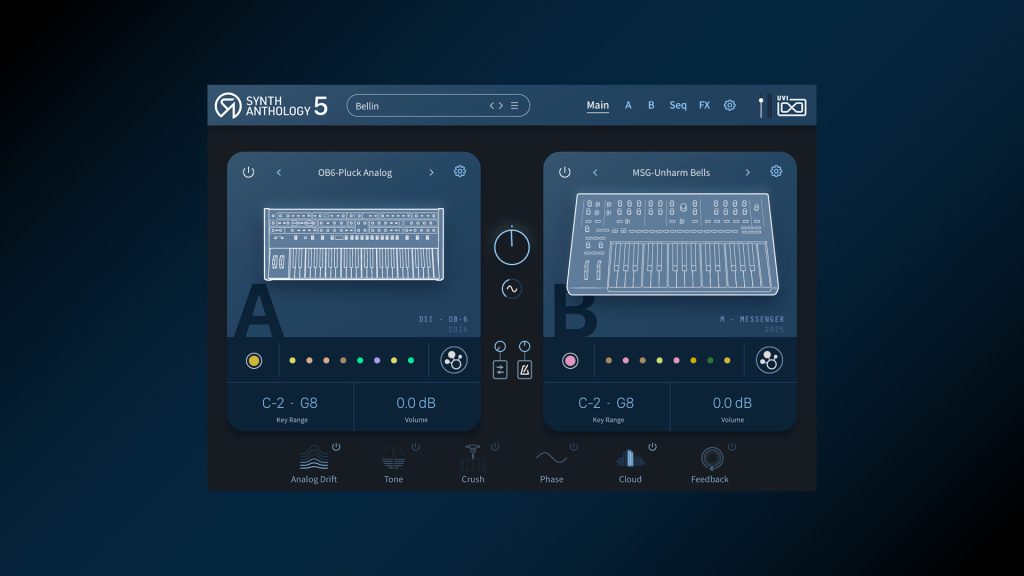Toggle Analog Drift power switch
This screenshot has height=576, width=1024.
[336, 447]
